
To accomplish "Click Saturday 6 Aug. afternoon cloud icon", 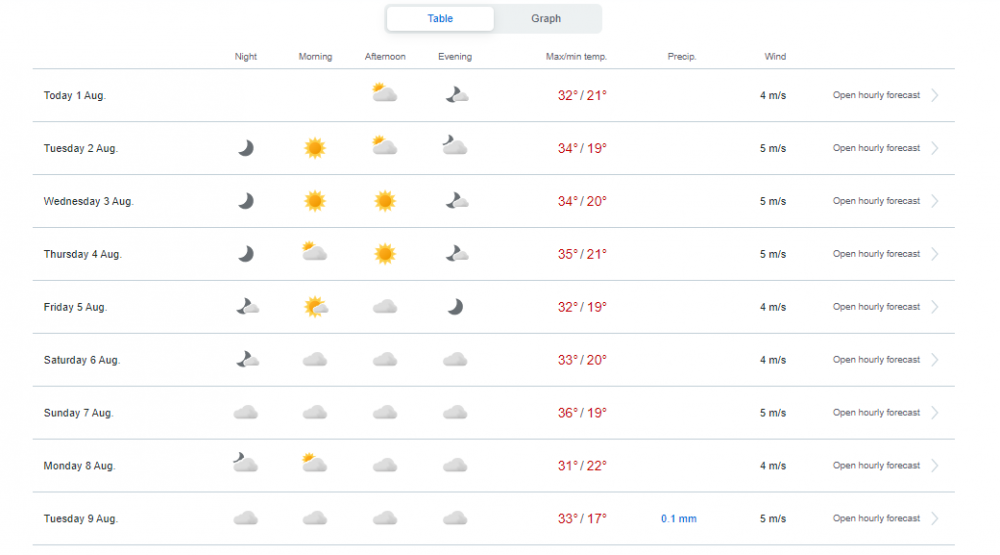I will coord(385,360).
